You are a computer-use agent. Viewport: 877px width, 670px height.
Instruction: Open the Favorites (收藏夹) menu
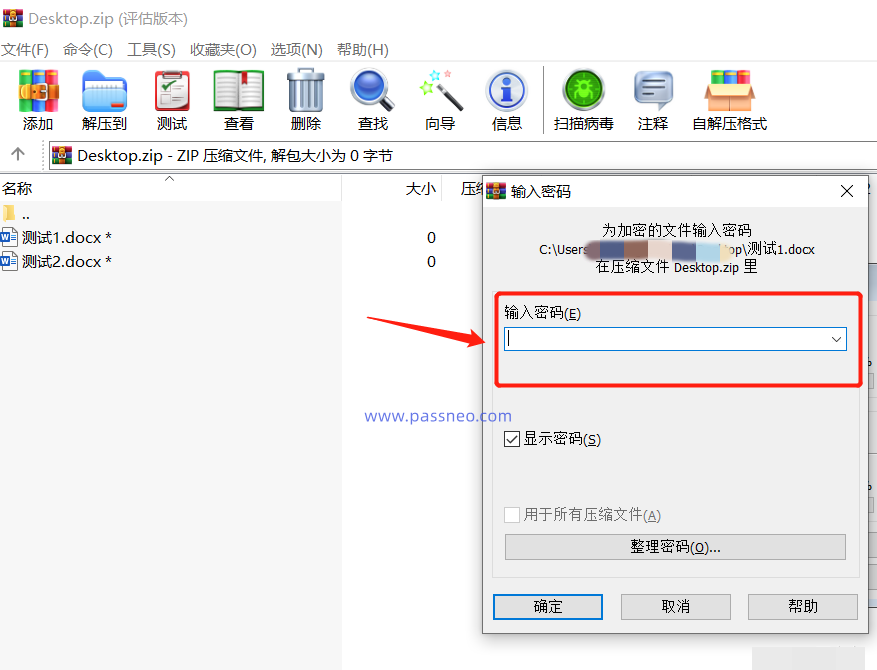coord(223,50)
